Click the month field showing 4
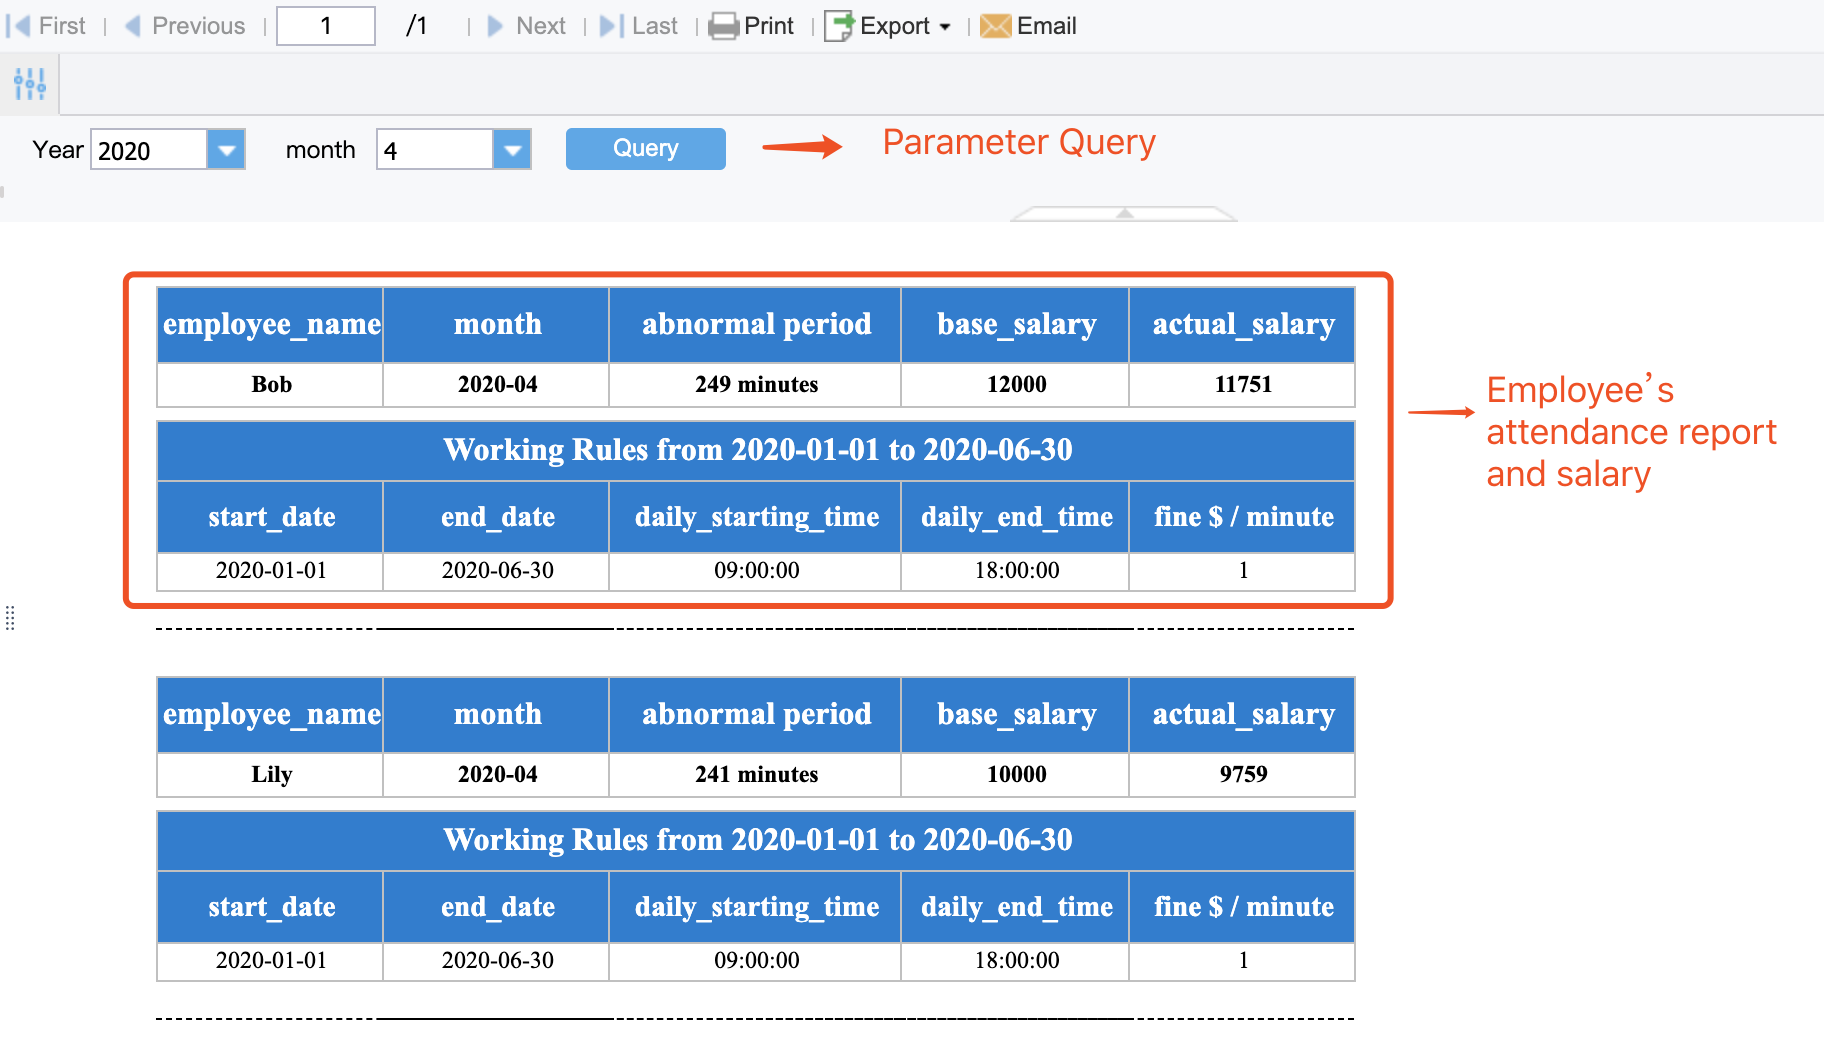 [435, 150]
